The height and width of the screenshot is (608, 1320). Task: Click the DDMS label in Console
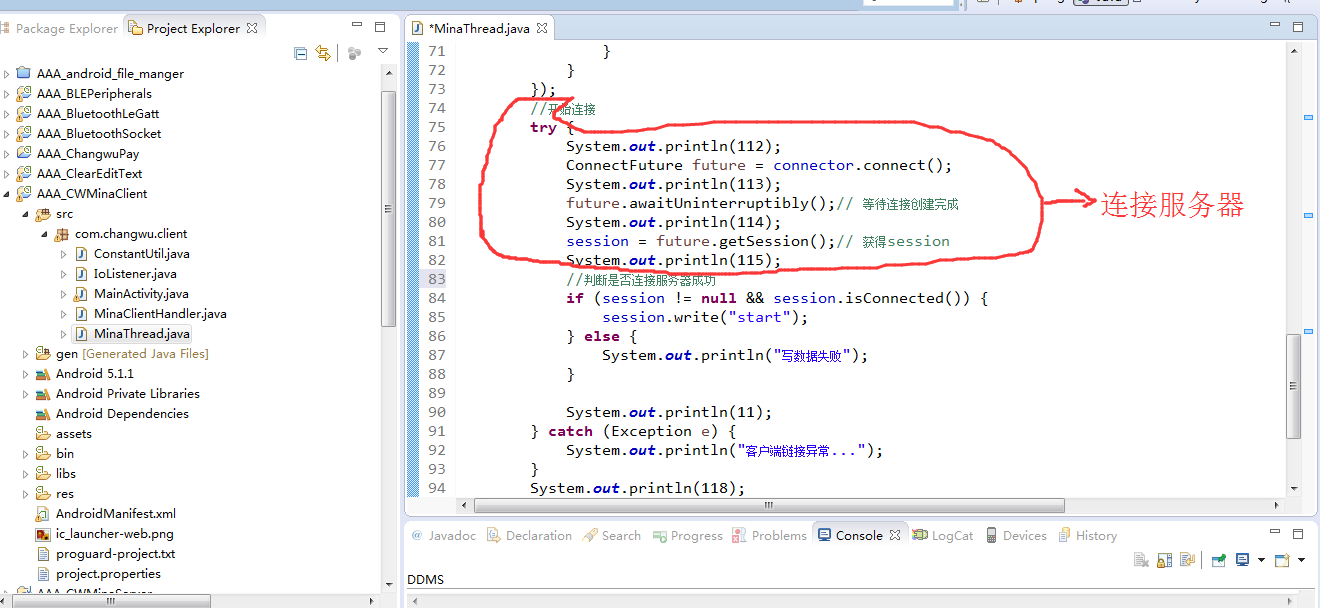pos(425,580)
